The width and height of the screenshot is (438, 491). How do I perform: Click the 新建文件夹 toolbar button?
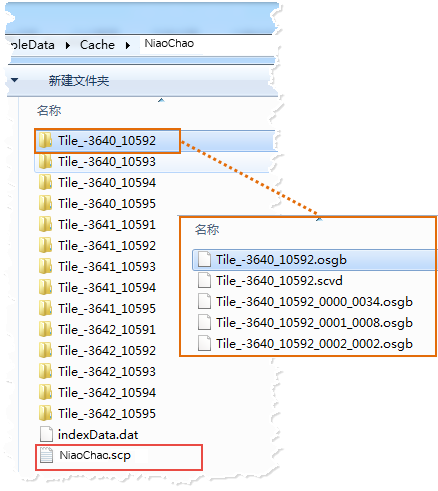79,80
